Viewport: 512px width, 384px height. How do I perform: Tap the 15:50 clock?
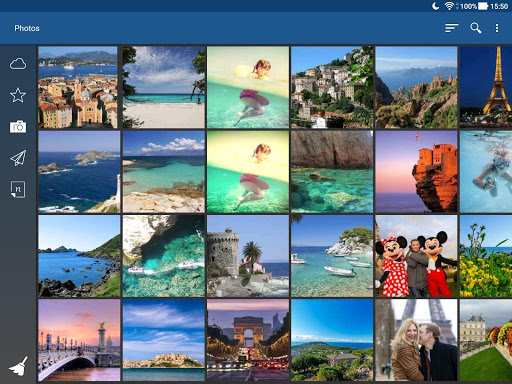[x=499, y=6]
